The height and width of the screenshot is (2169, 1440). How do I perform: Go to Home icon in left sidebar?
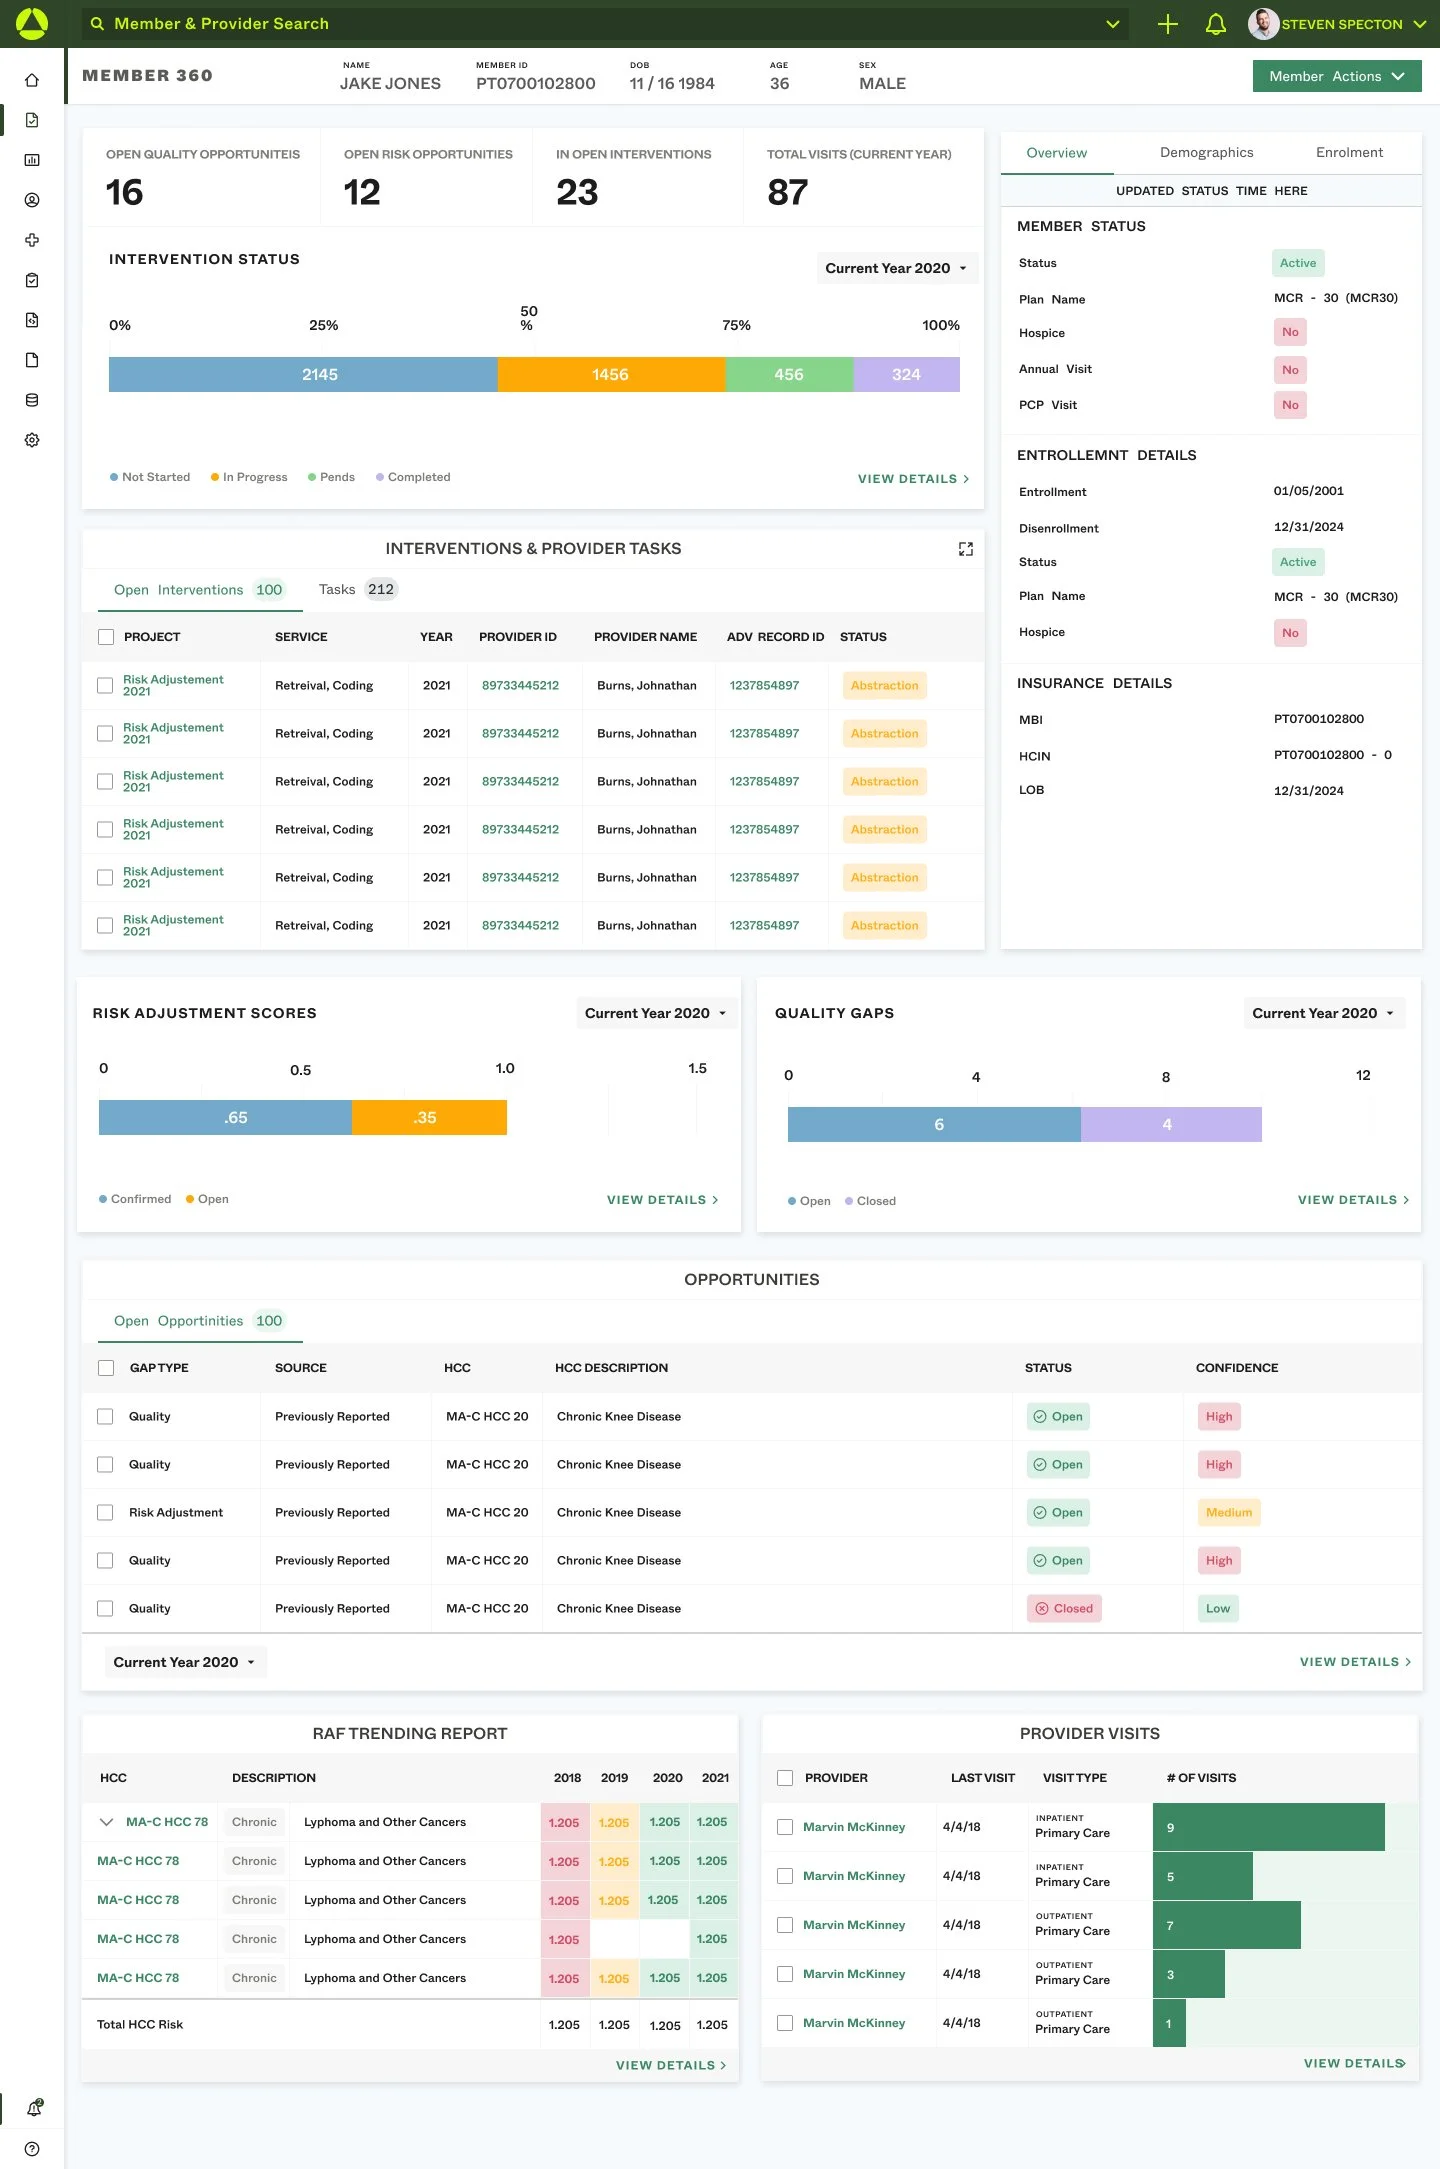(32, 80)
